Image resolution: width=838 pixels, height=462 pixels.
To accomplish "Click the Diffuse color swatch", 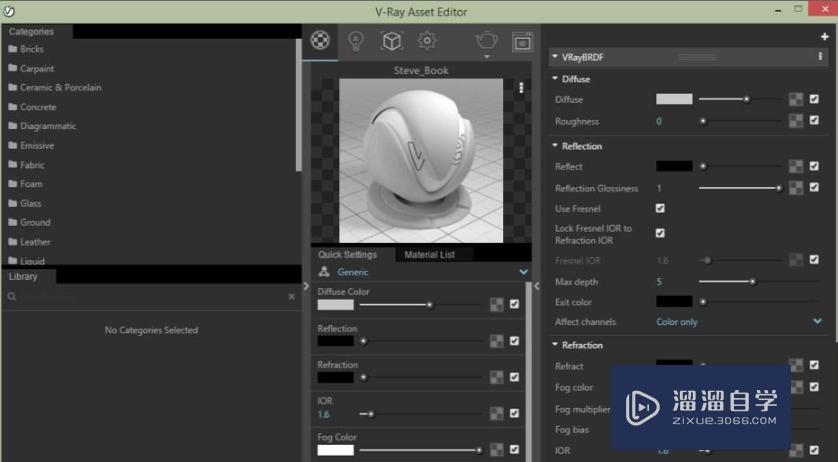I will point(674,99).
